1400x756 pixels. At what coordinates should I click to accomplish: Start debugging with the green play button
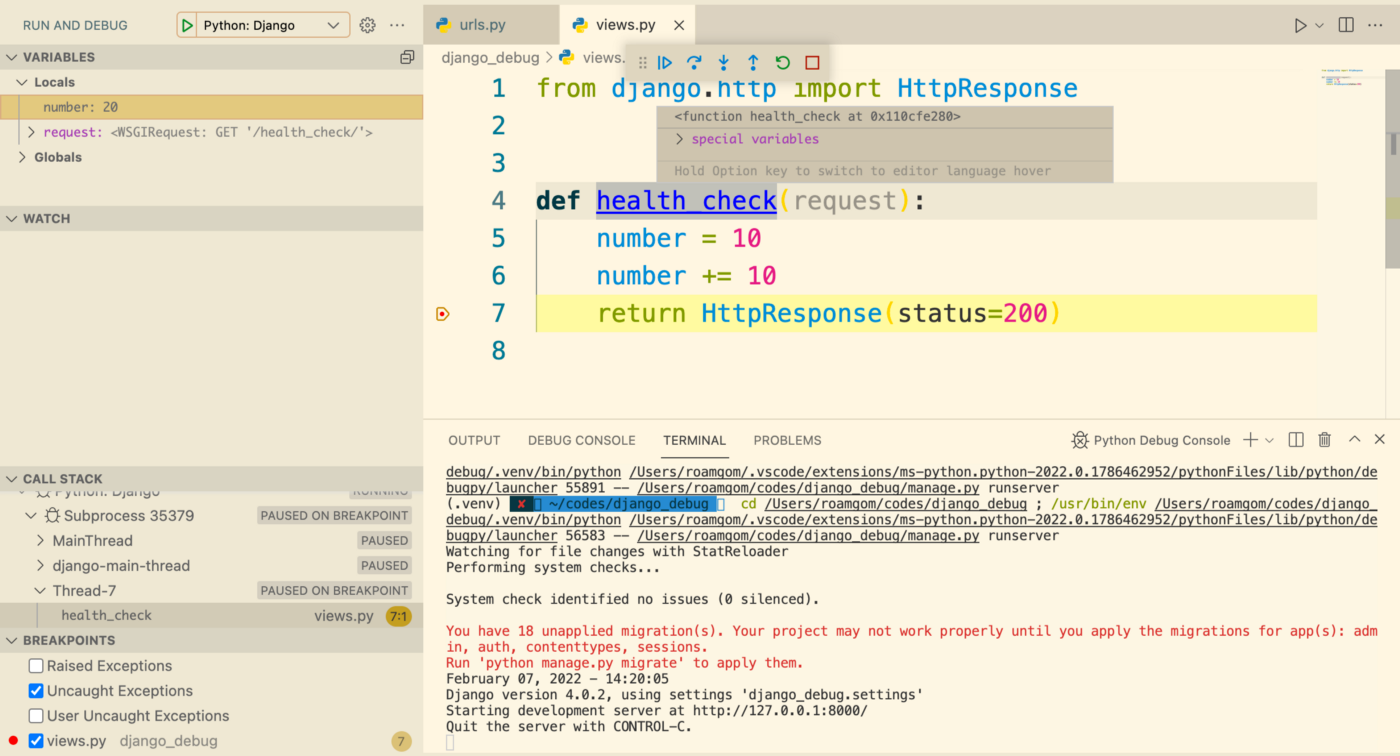point(187,25)
